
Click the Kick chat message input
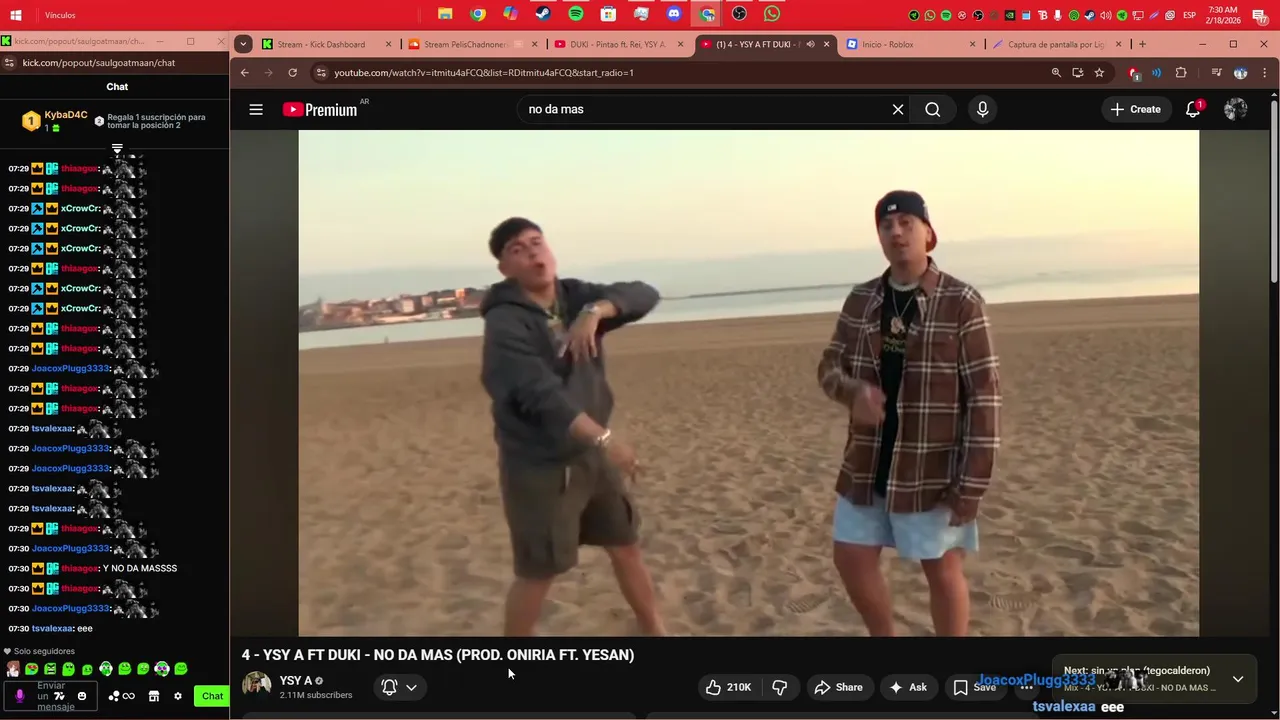50,696
